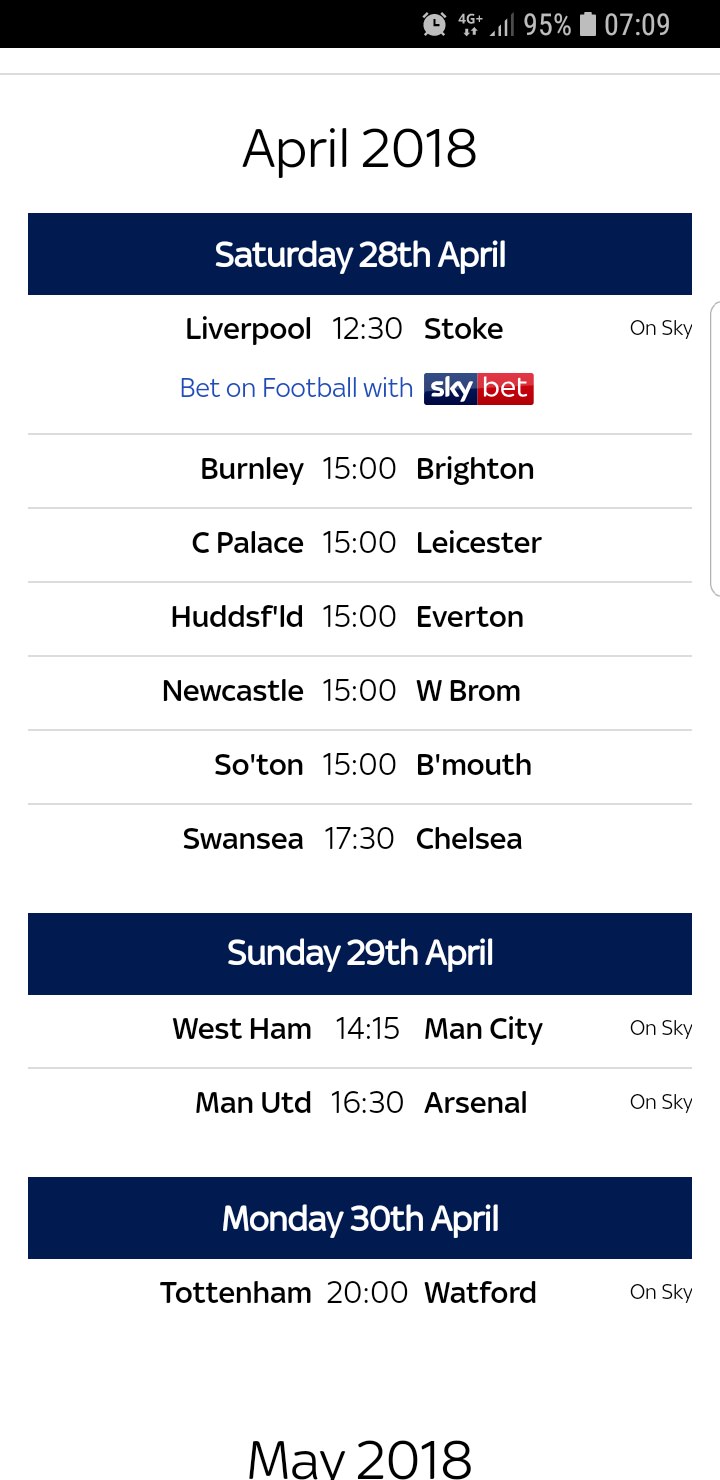
Task: Tap the battery status icon
Action: (x=587, y=24)
